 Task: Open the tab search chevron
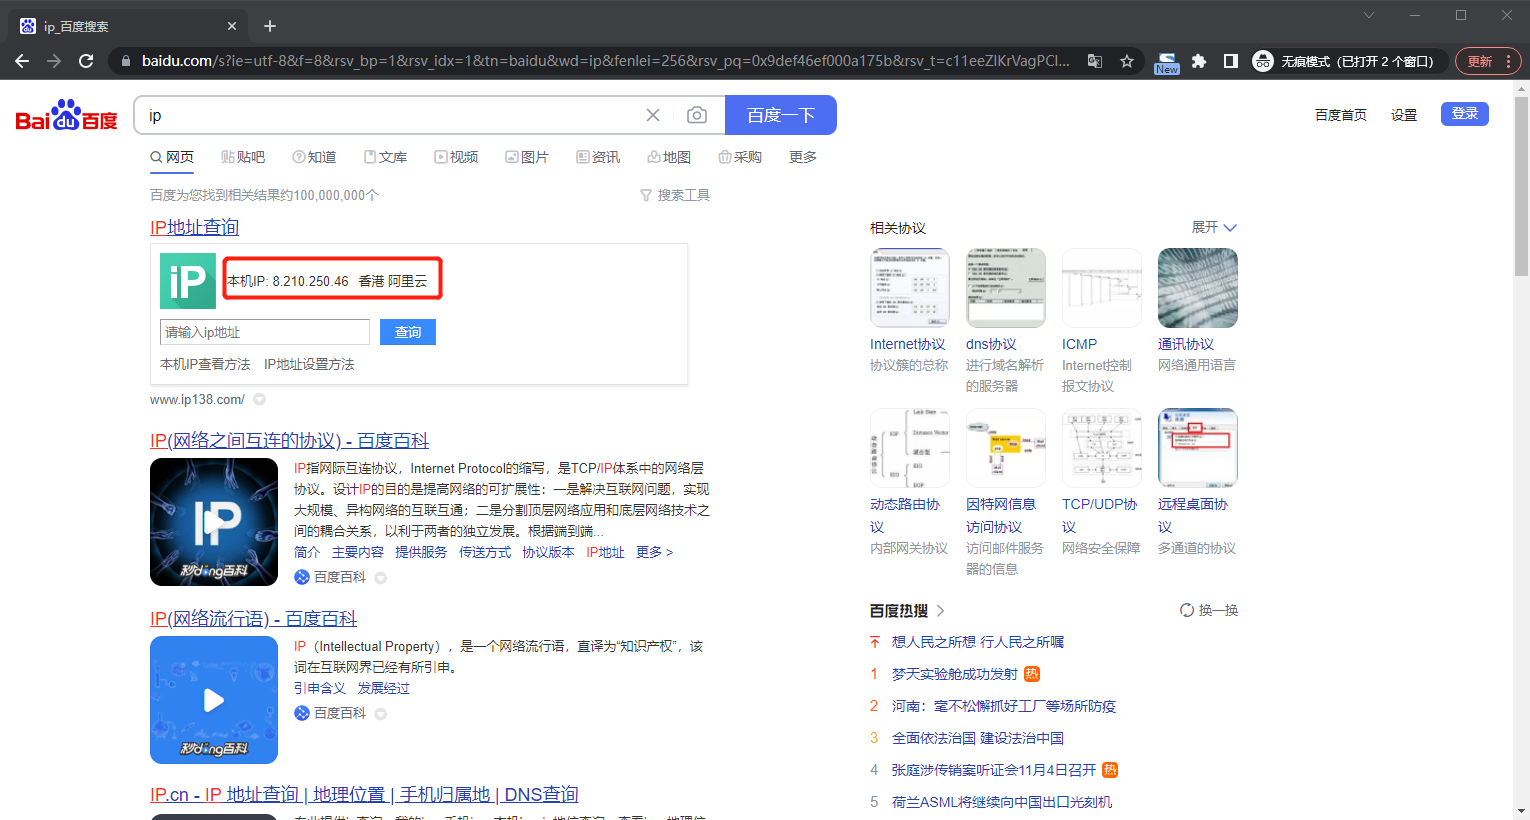click(x=1369, y=15)
